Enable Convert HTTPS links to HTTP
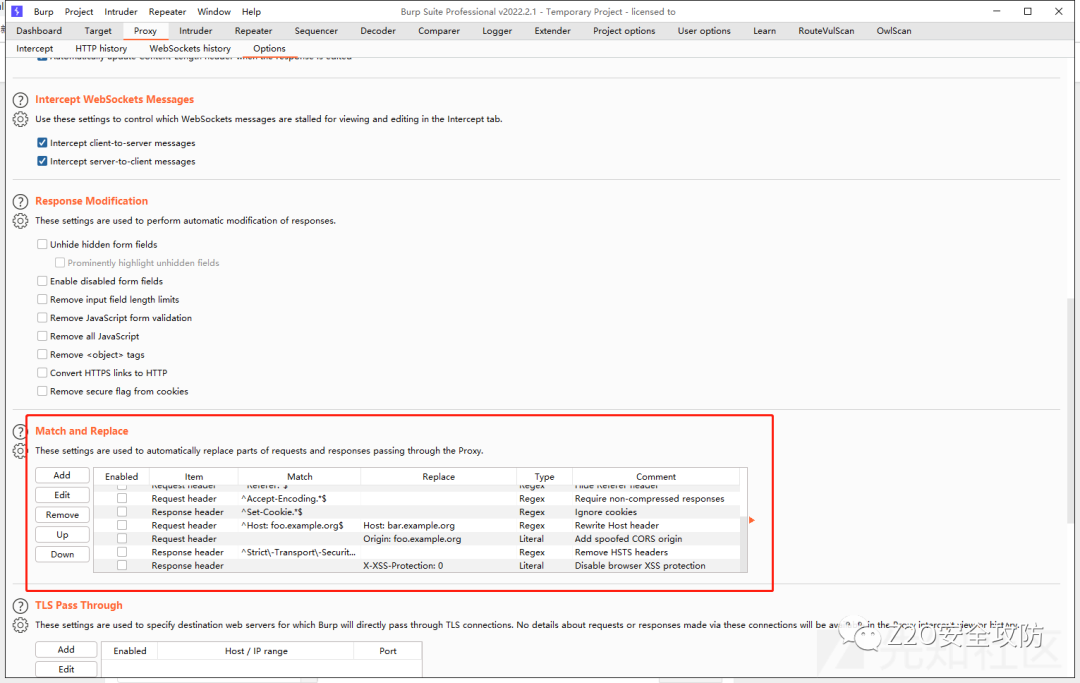The width and height of the screenshot is (1080, 683). click(42, 372)
